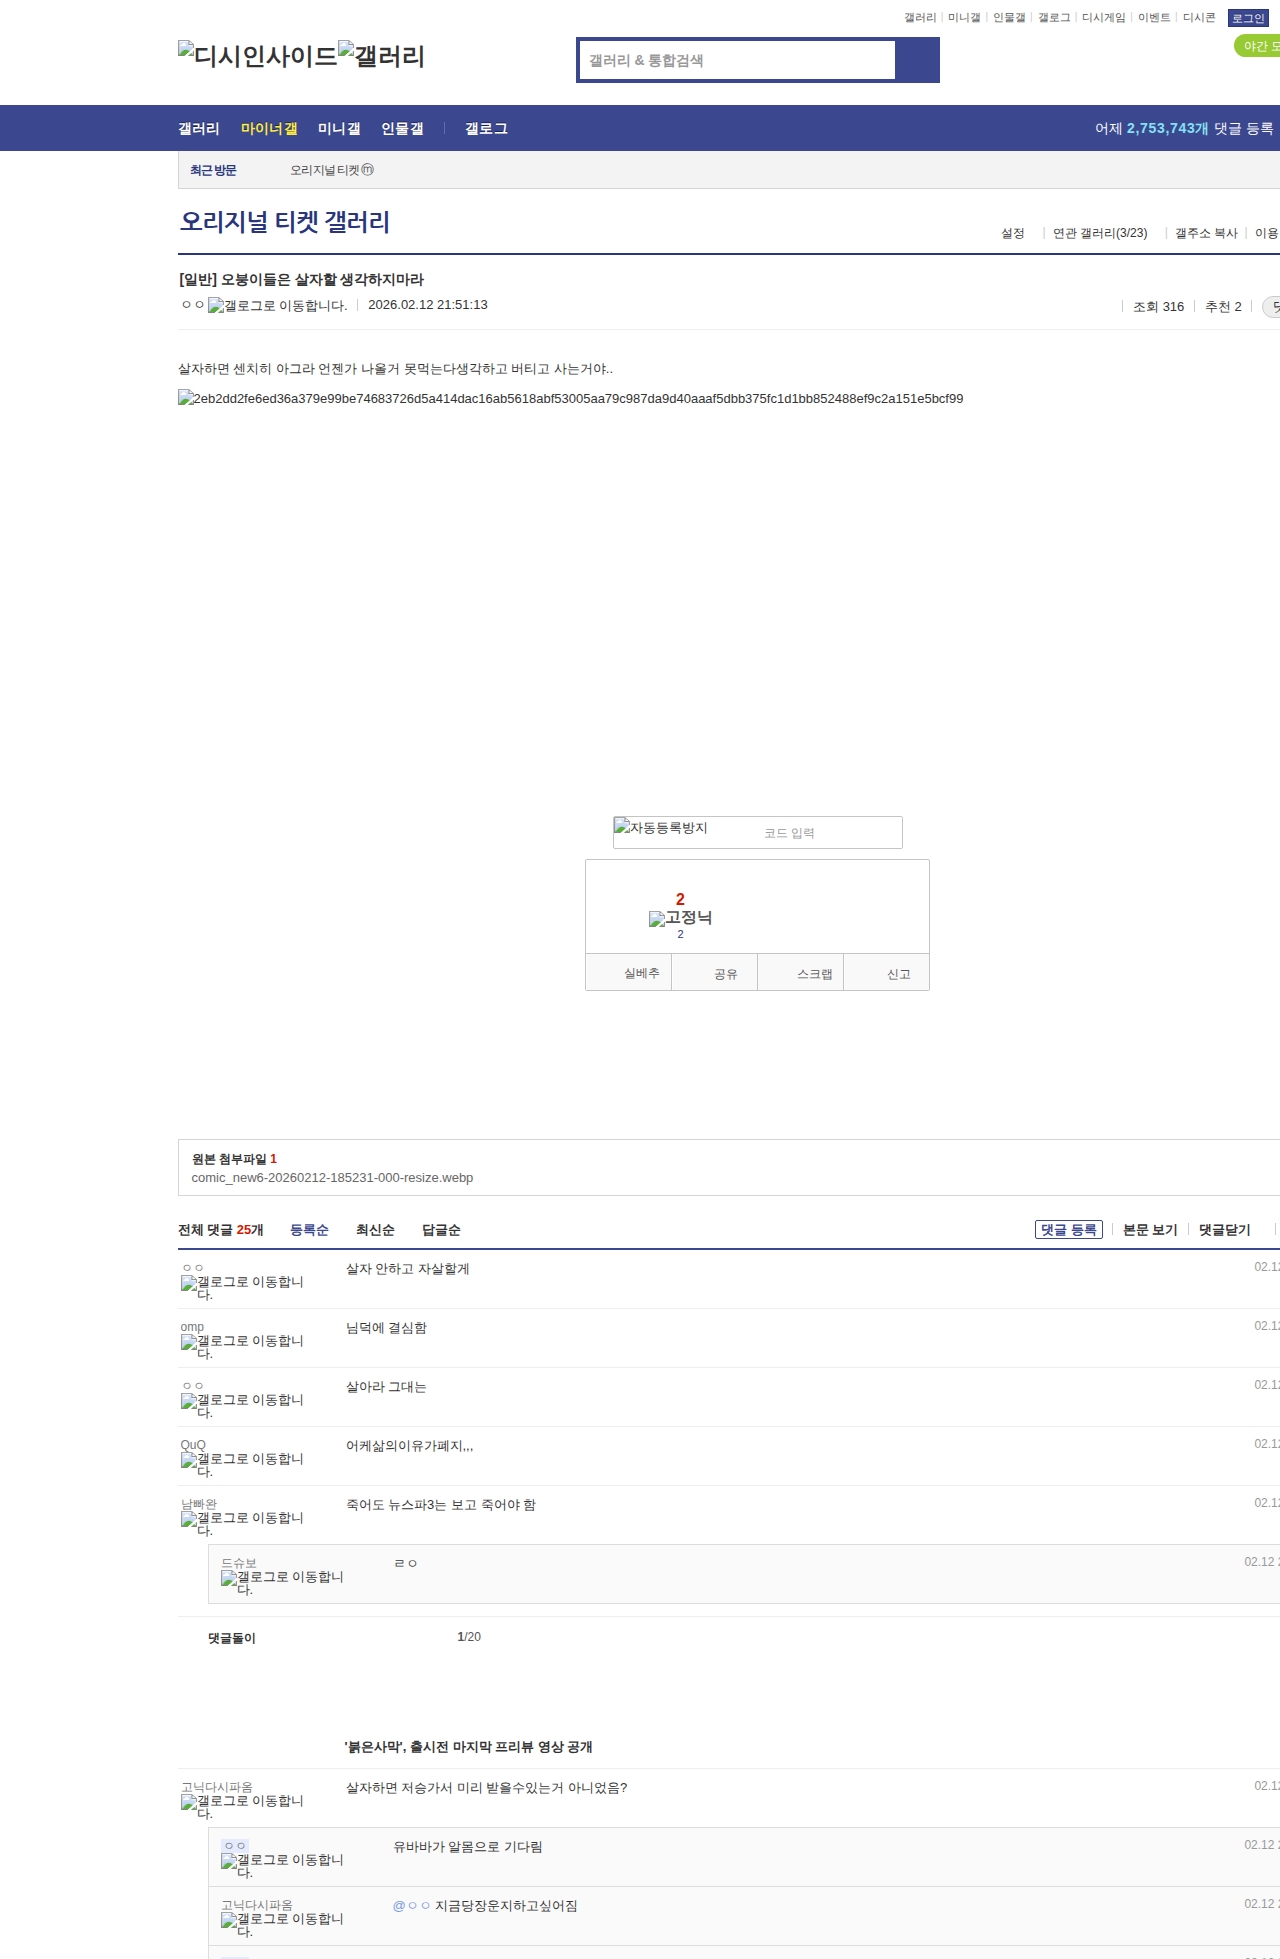Select 갤러리 in the blue navigation bar

tap(199, 128)
